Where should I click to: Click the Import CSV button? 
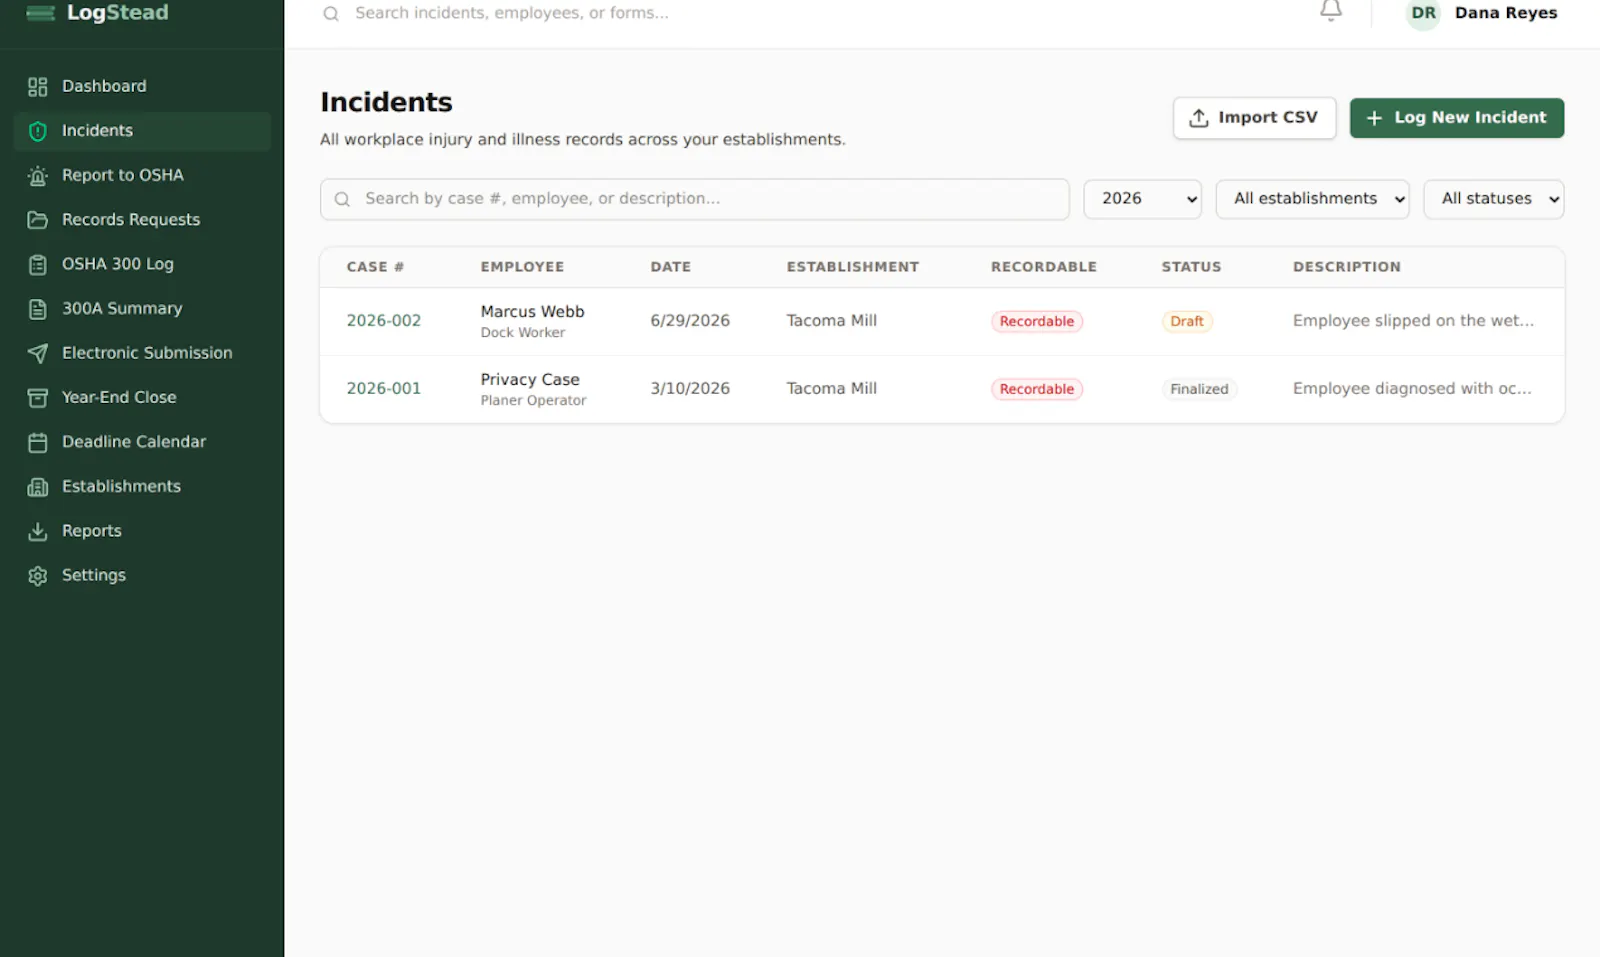click(1254, 118)
